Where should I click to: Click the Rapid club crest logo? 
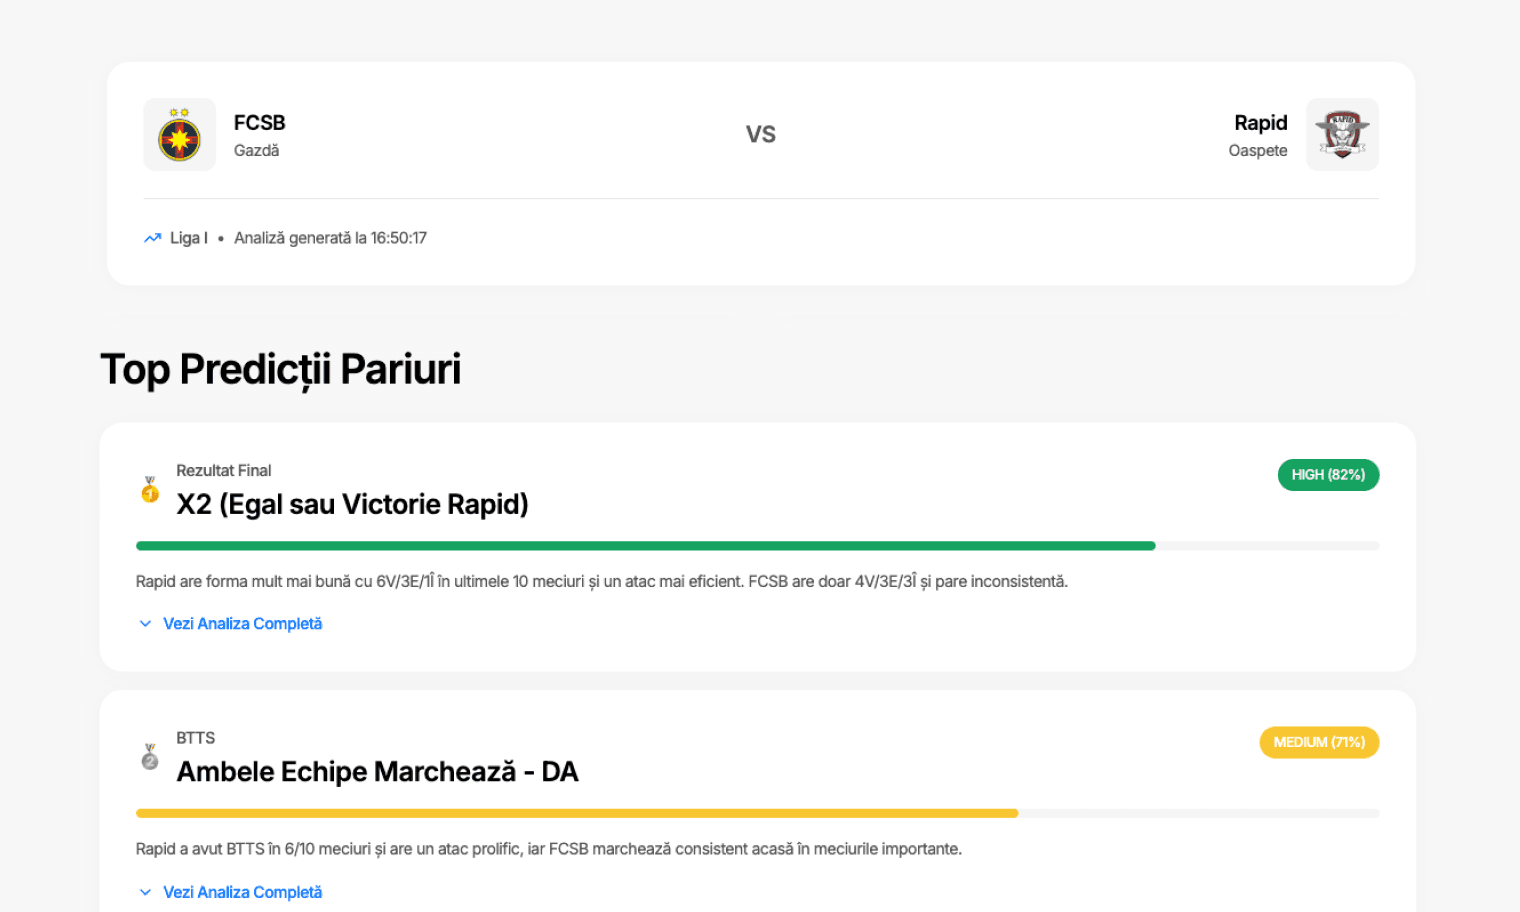1342,134
